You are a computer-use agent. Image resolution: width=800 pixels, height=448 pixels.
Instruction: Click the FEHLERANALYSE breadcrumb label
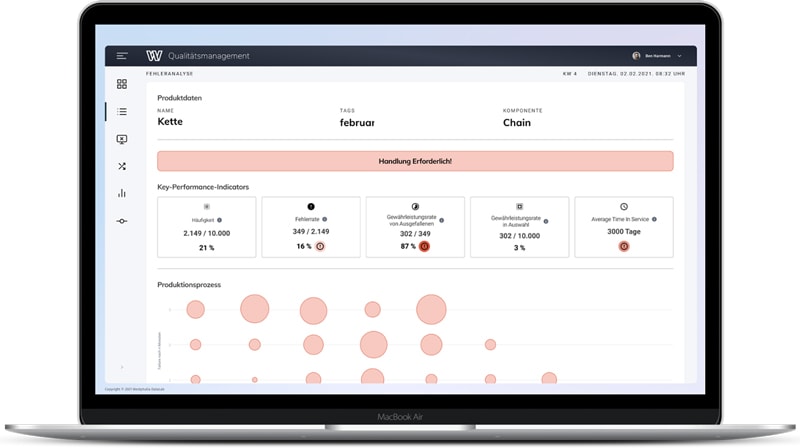click(x=169, y=74)
